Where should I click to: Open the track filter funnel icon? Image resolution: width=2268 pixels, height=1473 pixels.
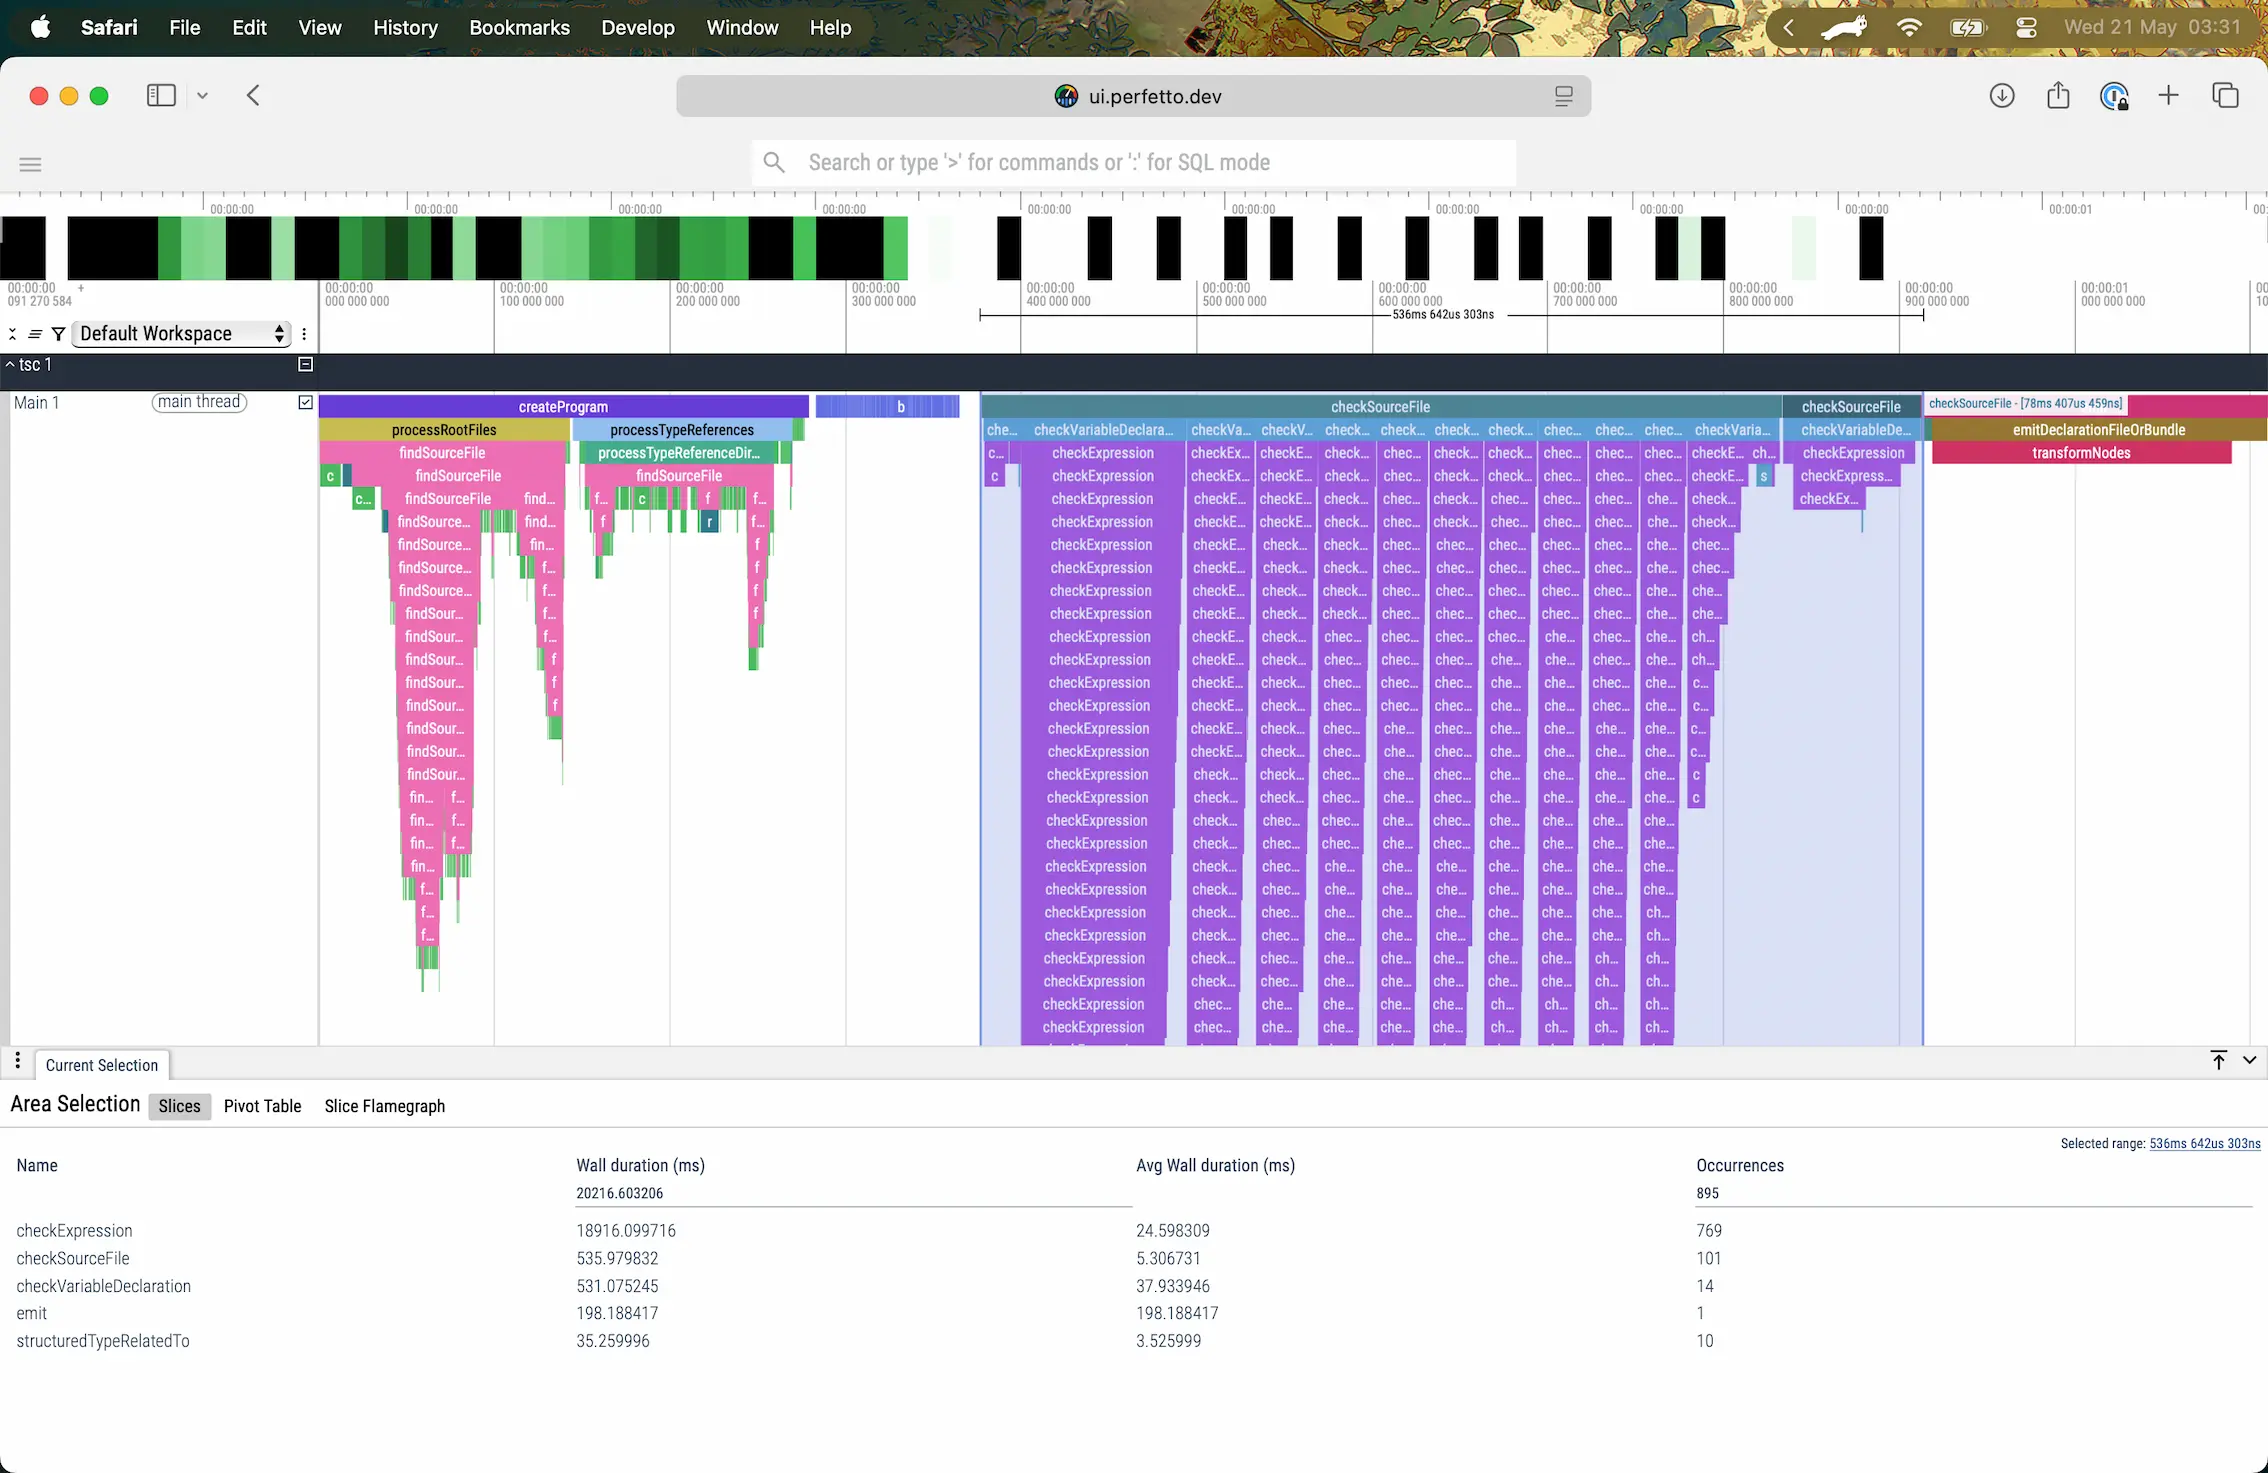click(x=57, y=333)
